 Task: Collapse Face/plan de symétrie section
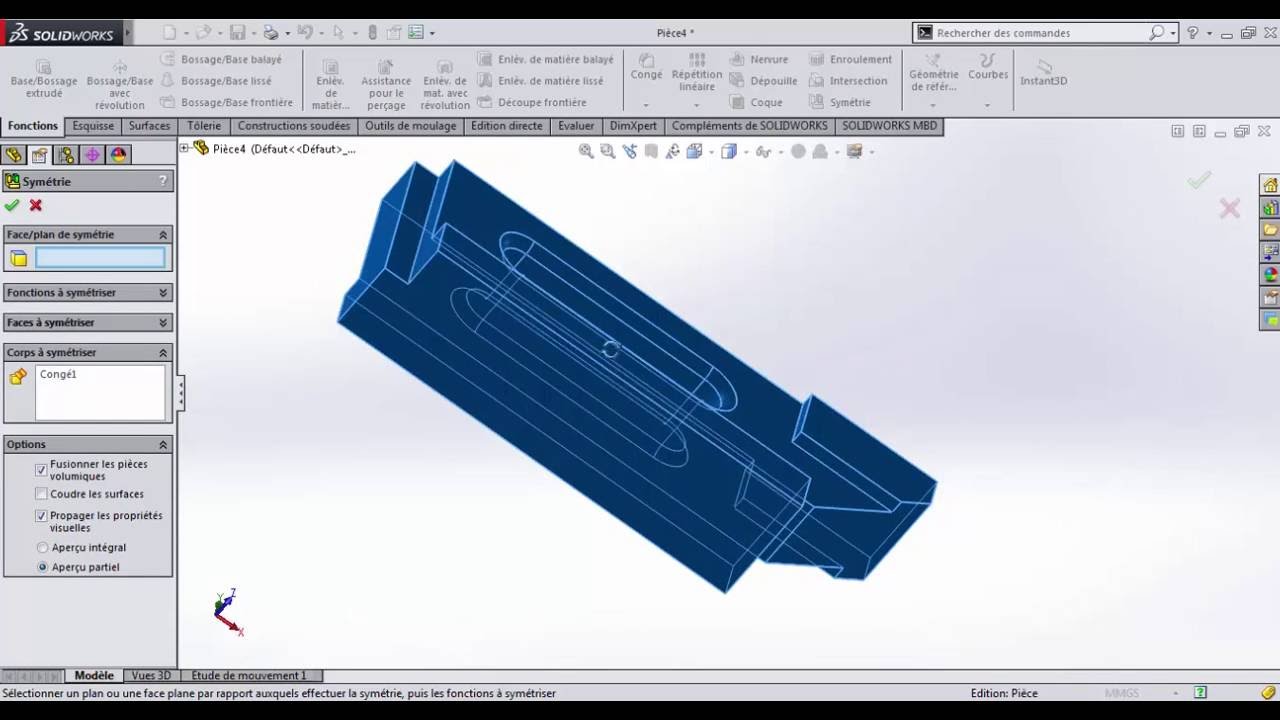click(163, 234)
